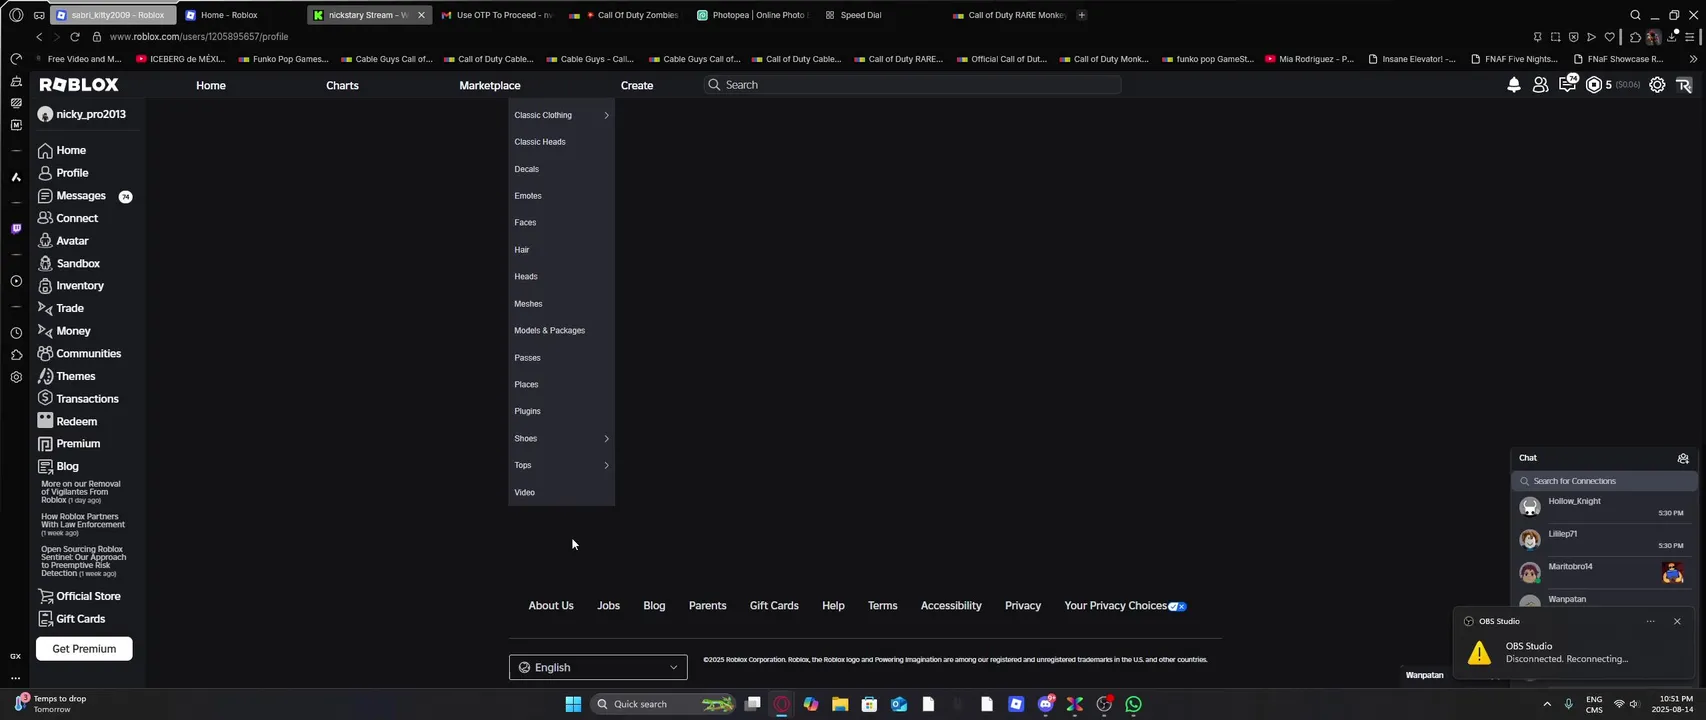Open the English language dropdown
Viewport: 1706px width, 720px height.
(x=598, y=667)
